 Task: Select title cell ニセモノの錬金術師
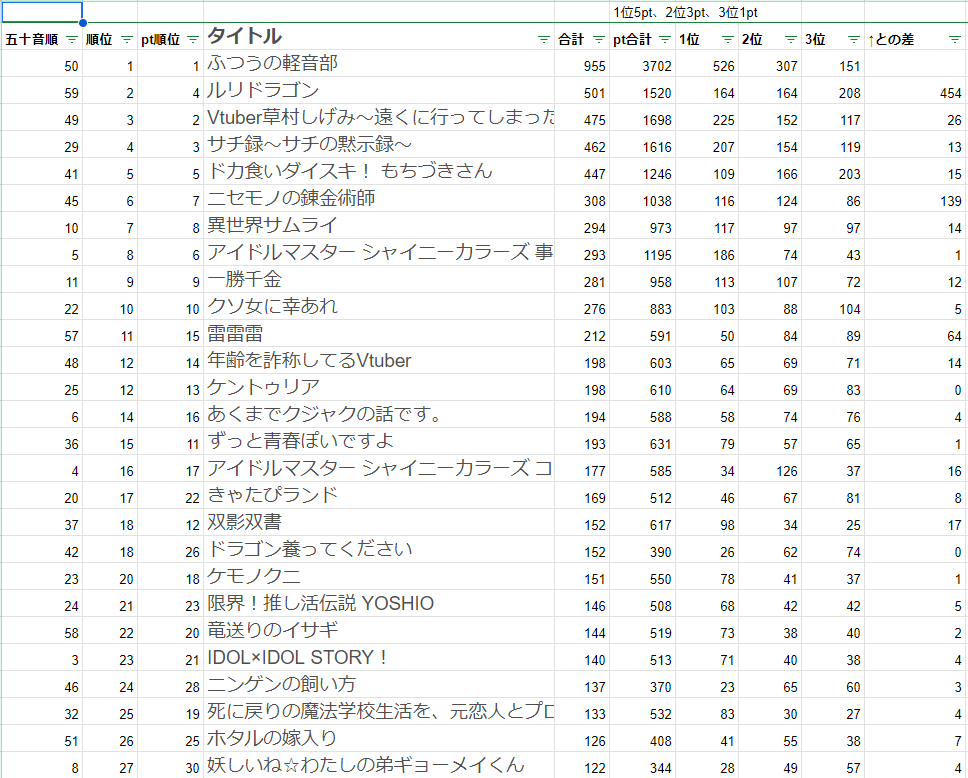(378, 199)
